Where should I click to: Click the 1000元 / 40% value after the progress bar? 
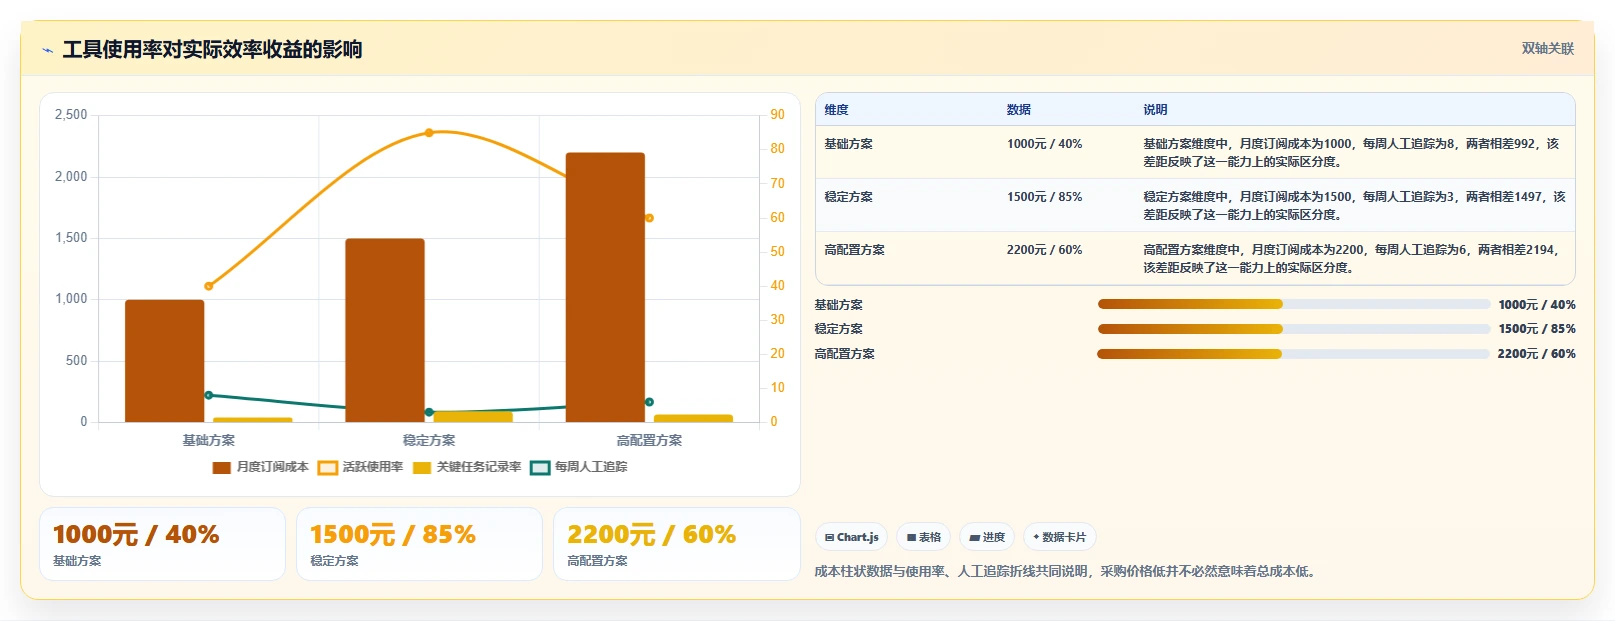1537,305
